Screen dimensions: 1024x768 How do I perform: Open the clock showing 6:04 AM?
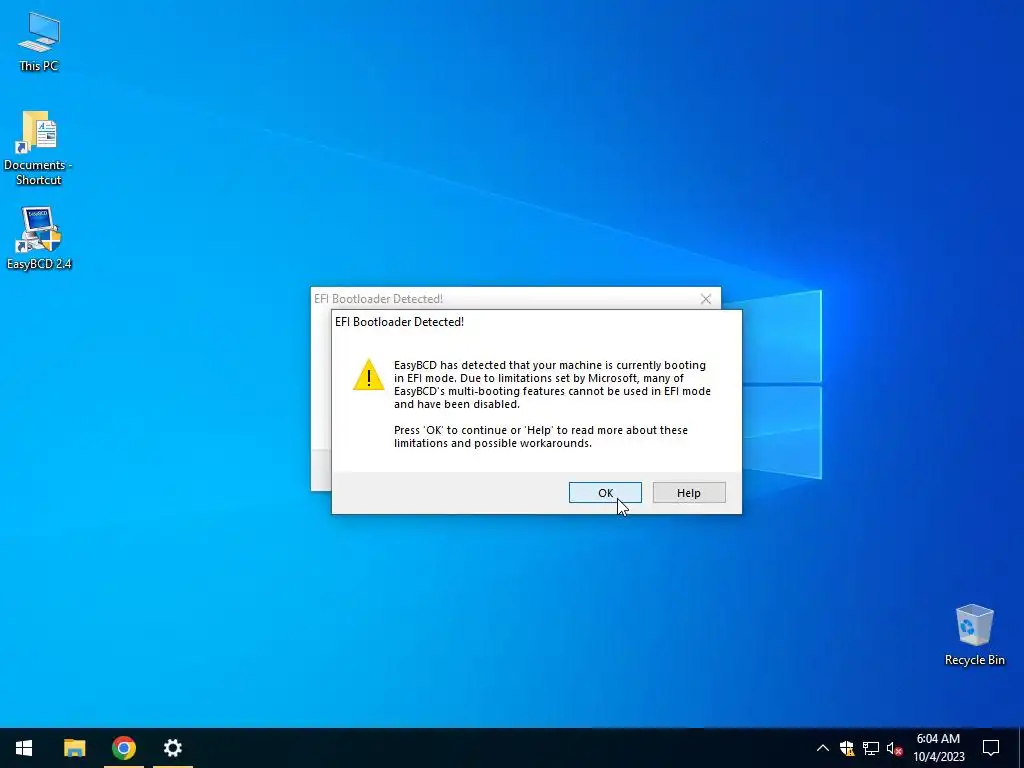point(938,748)
